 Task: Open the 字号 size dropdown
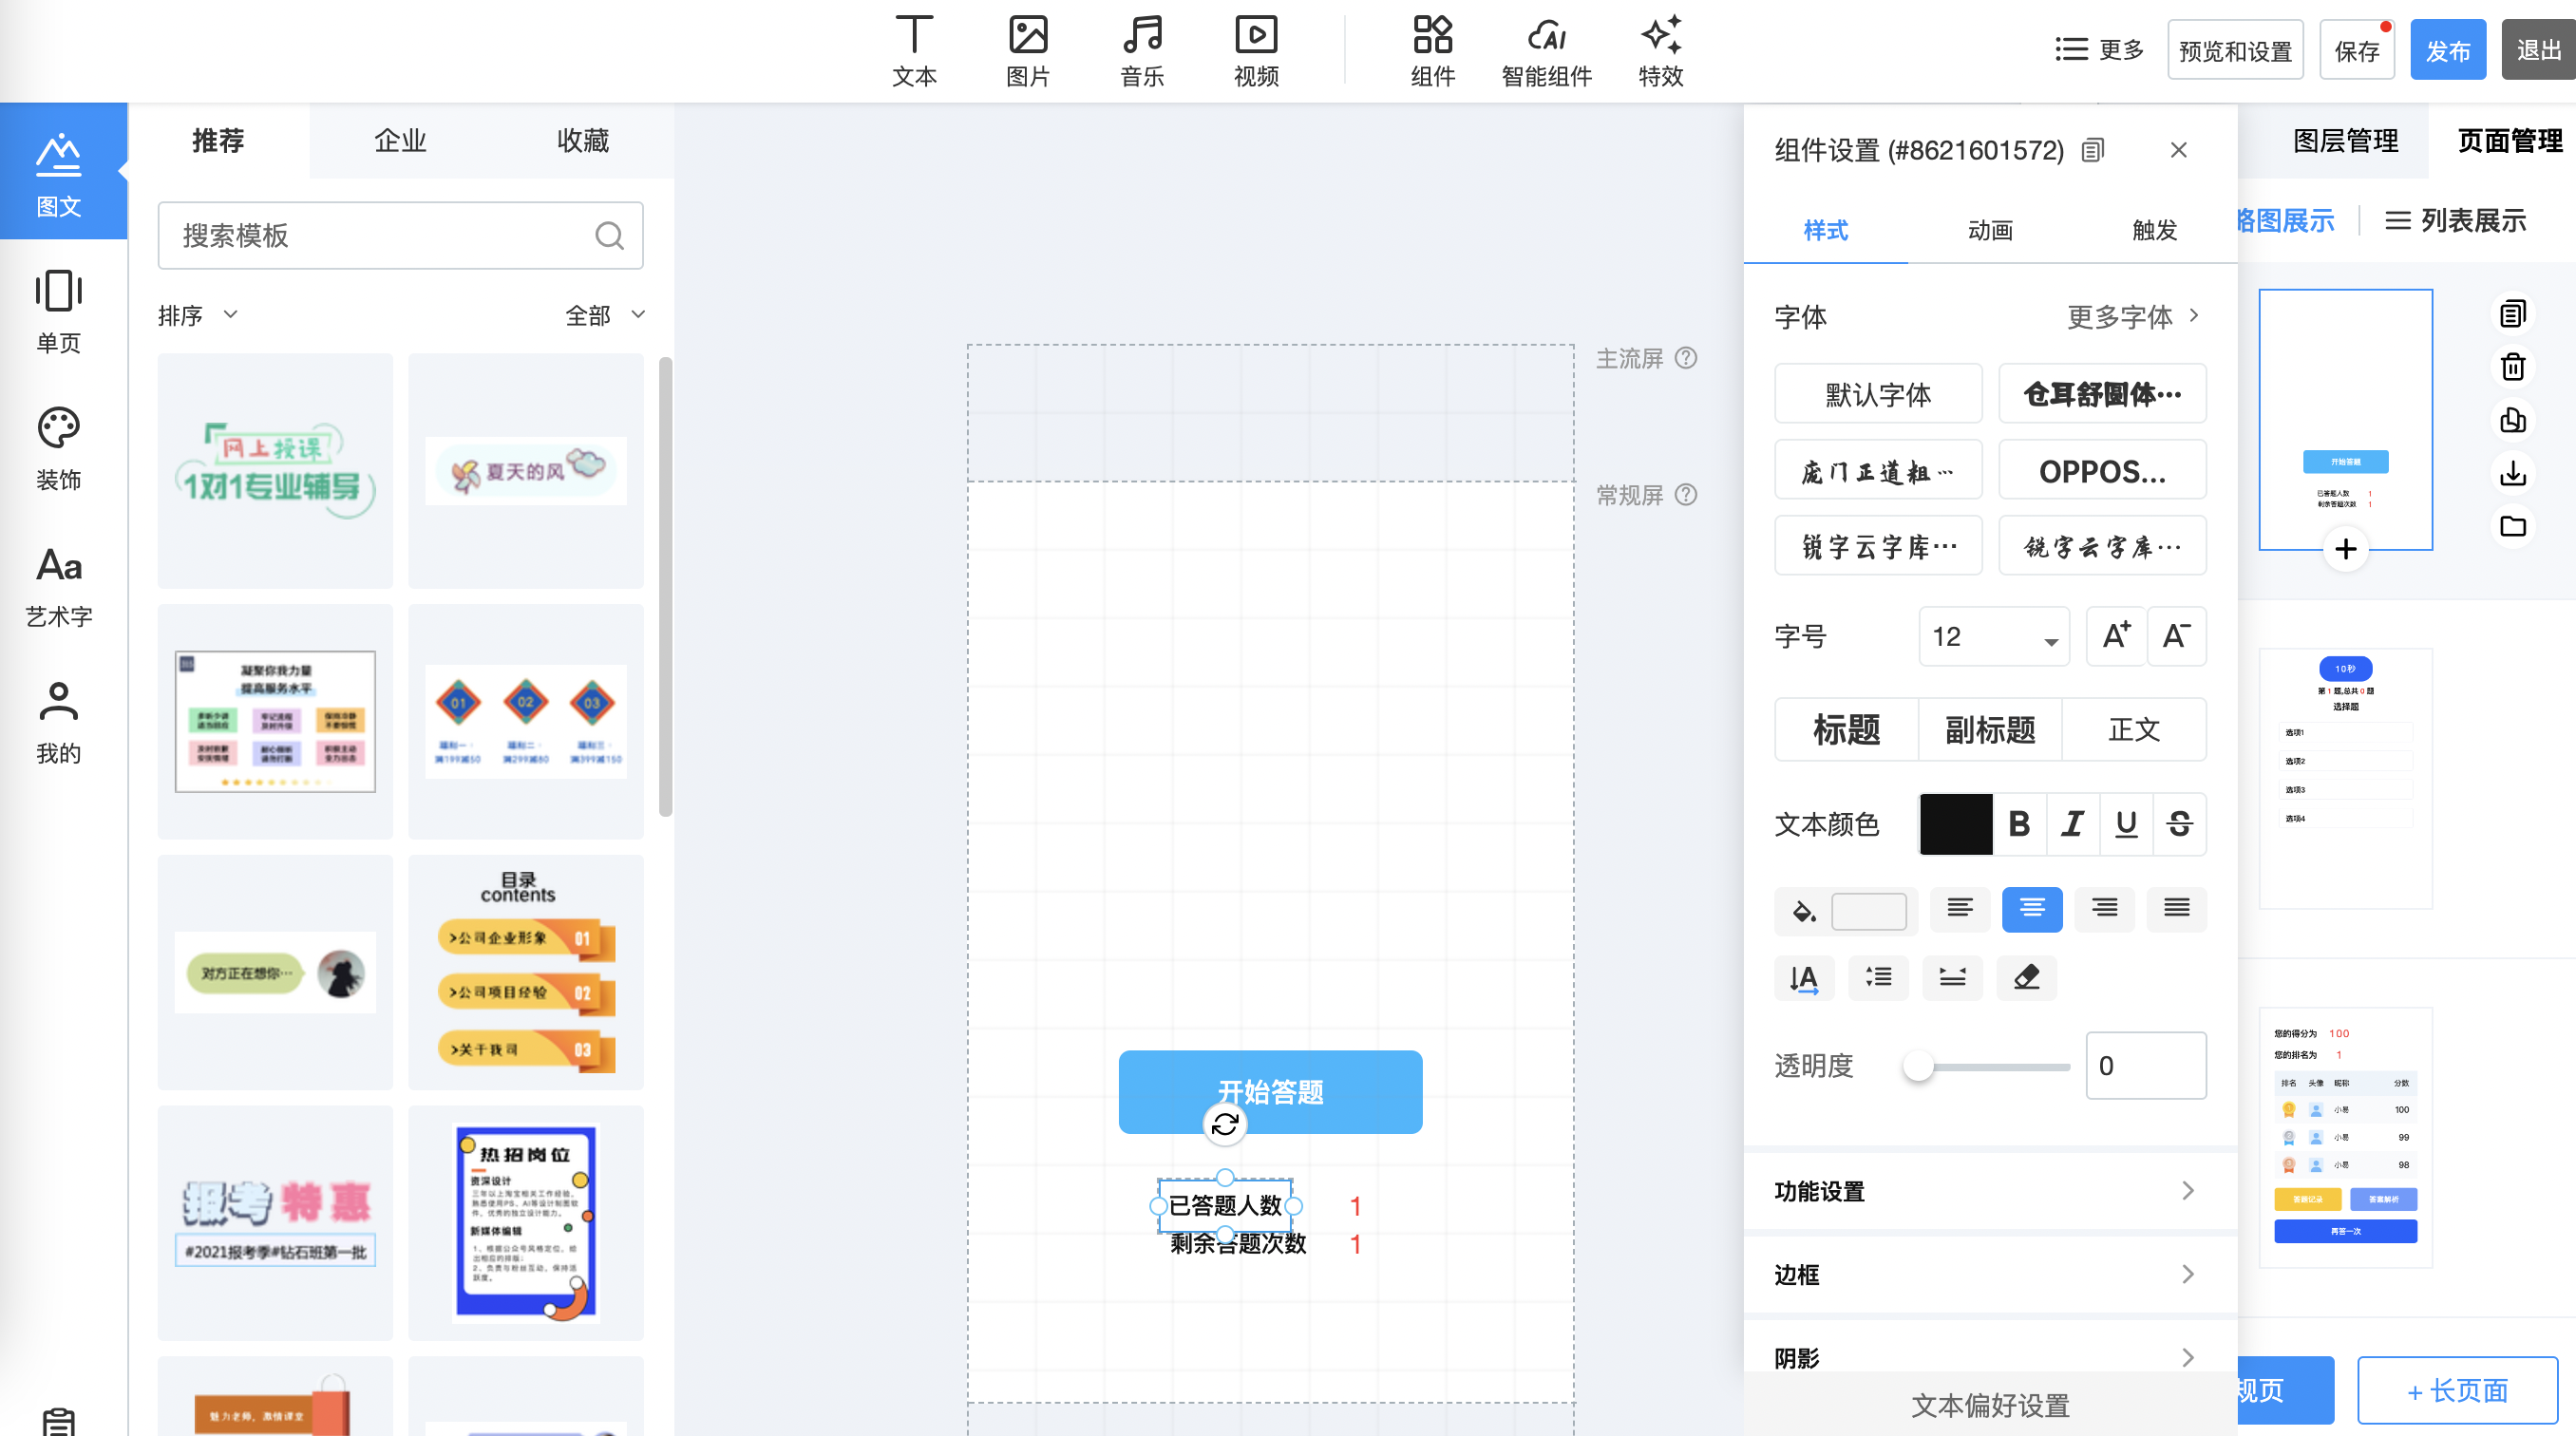click(1993, 636)
